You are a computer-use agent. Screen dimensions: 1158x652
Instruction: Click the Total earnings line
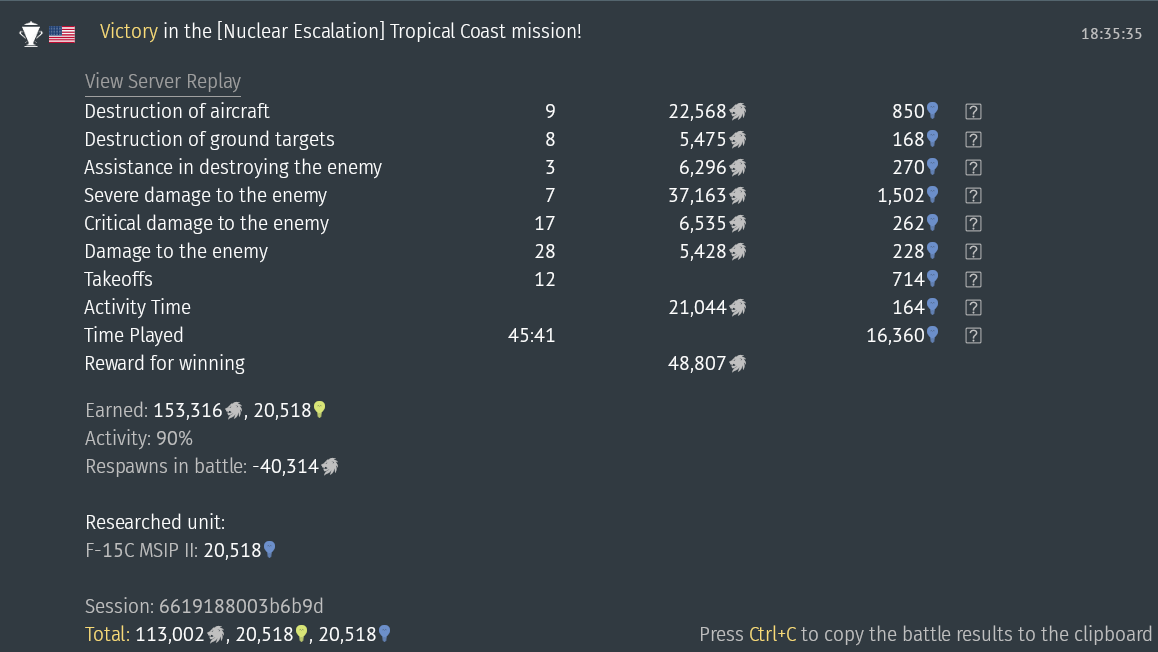point(238,634)
